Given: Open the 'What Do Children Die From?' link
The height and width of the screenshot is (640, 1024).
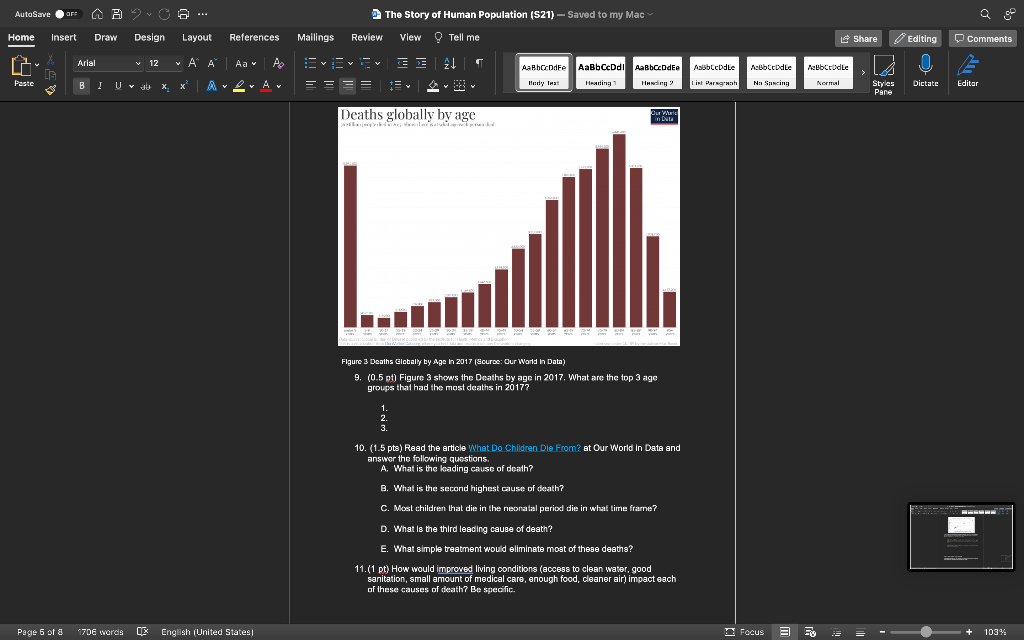Looking at the screenshot, I should pos(524,448).
